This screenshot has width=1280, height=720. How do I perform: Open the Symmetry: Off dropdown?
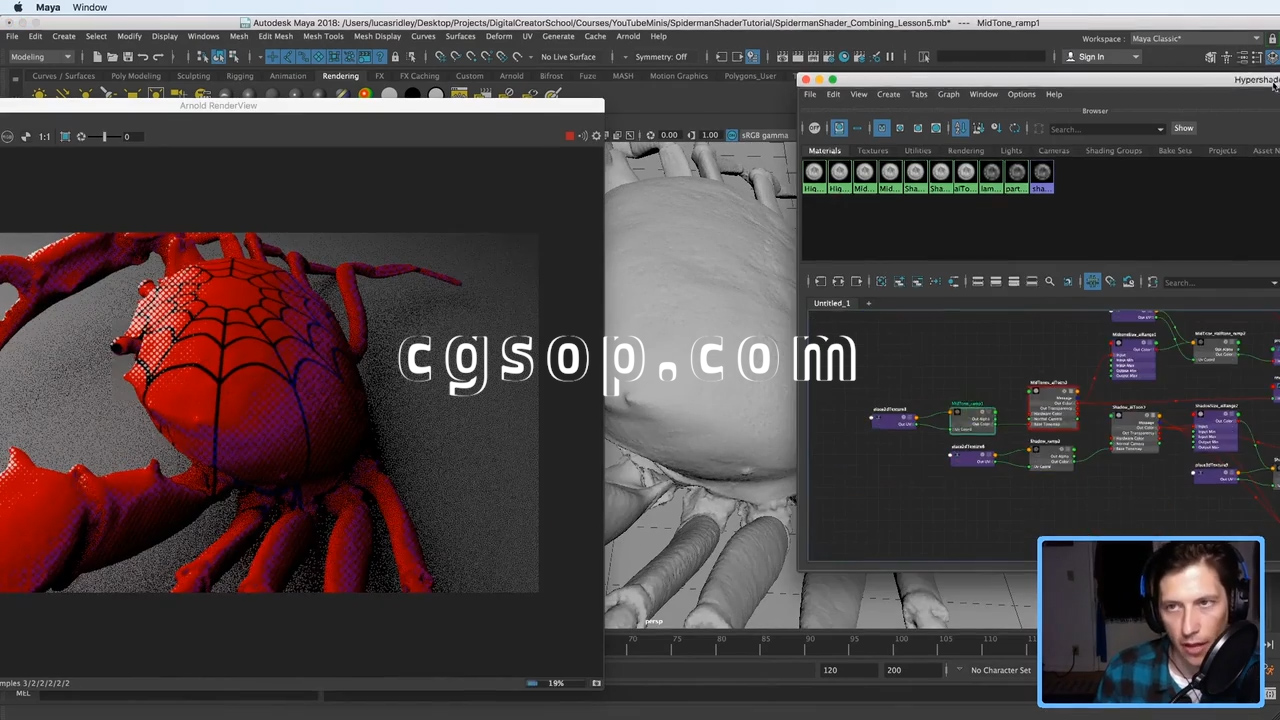point(663,57)
